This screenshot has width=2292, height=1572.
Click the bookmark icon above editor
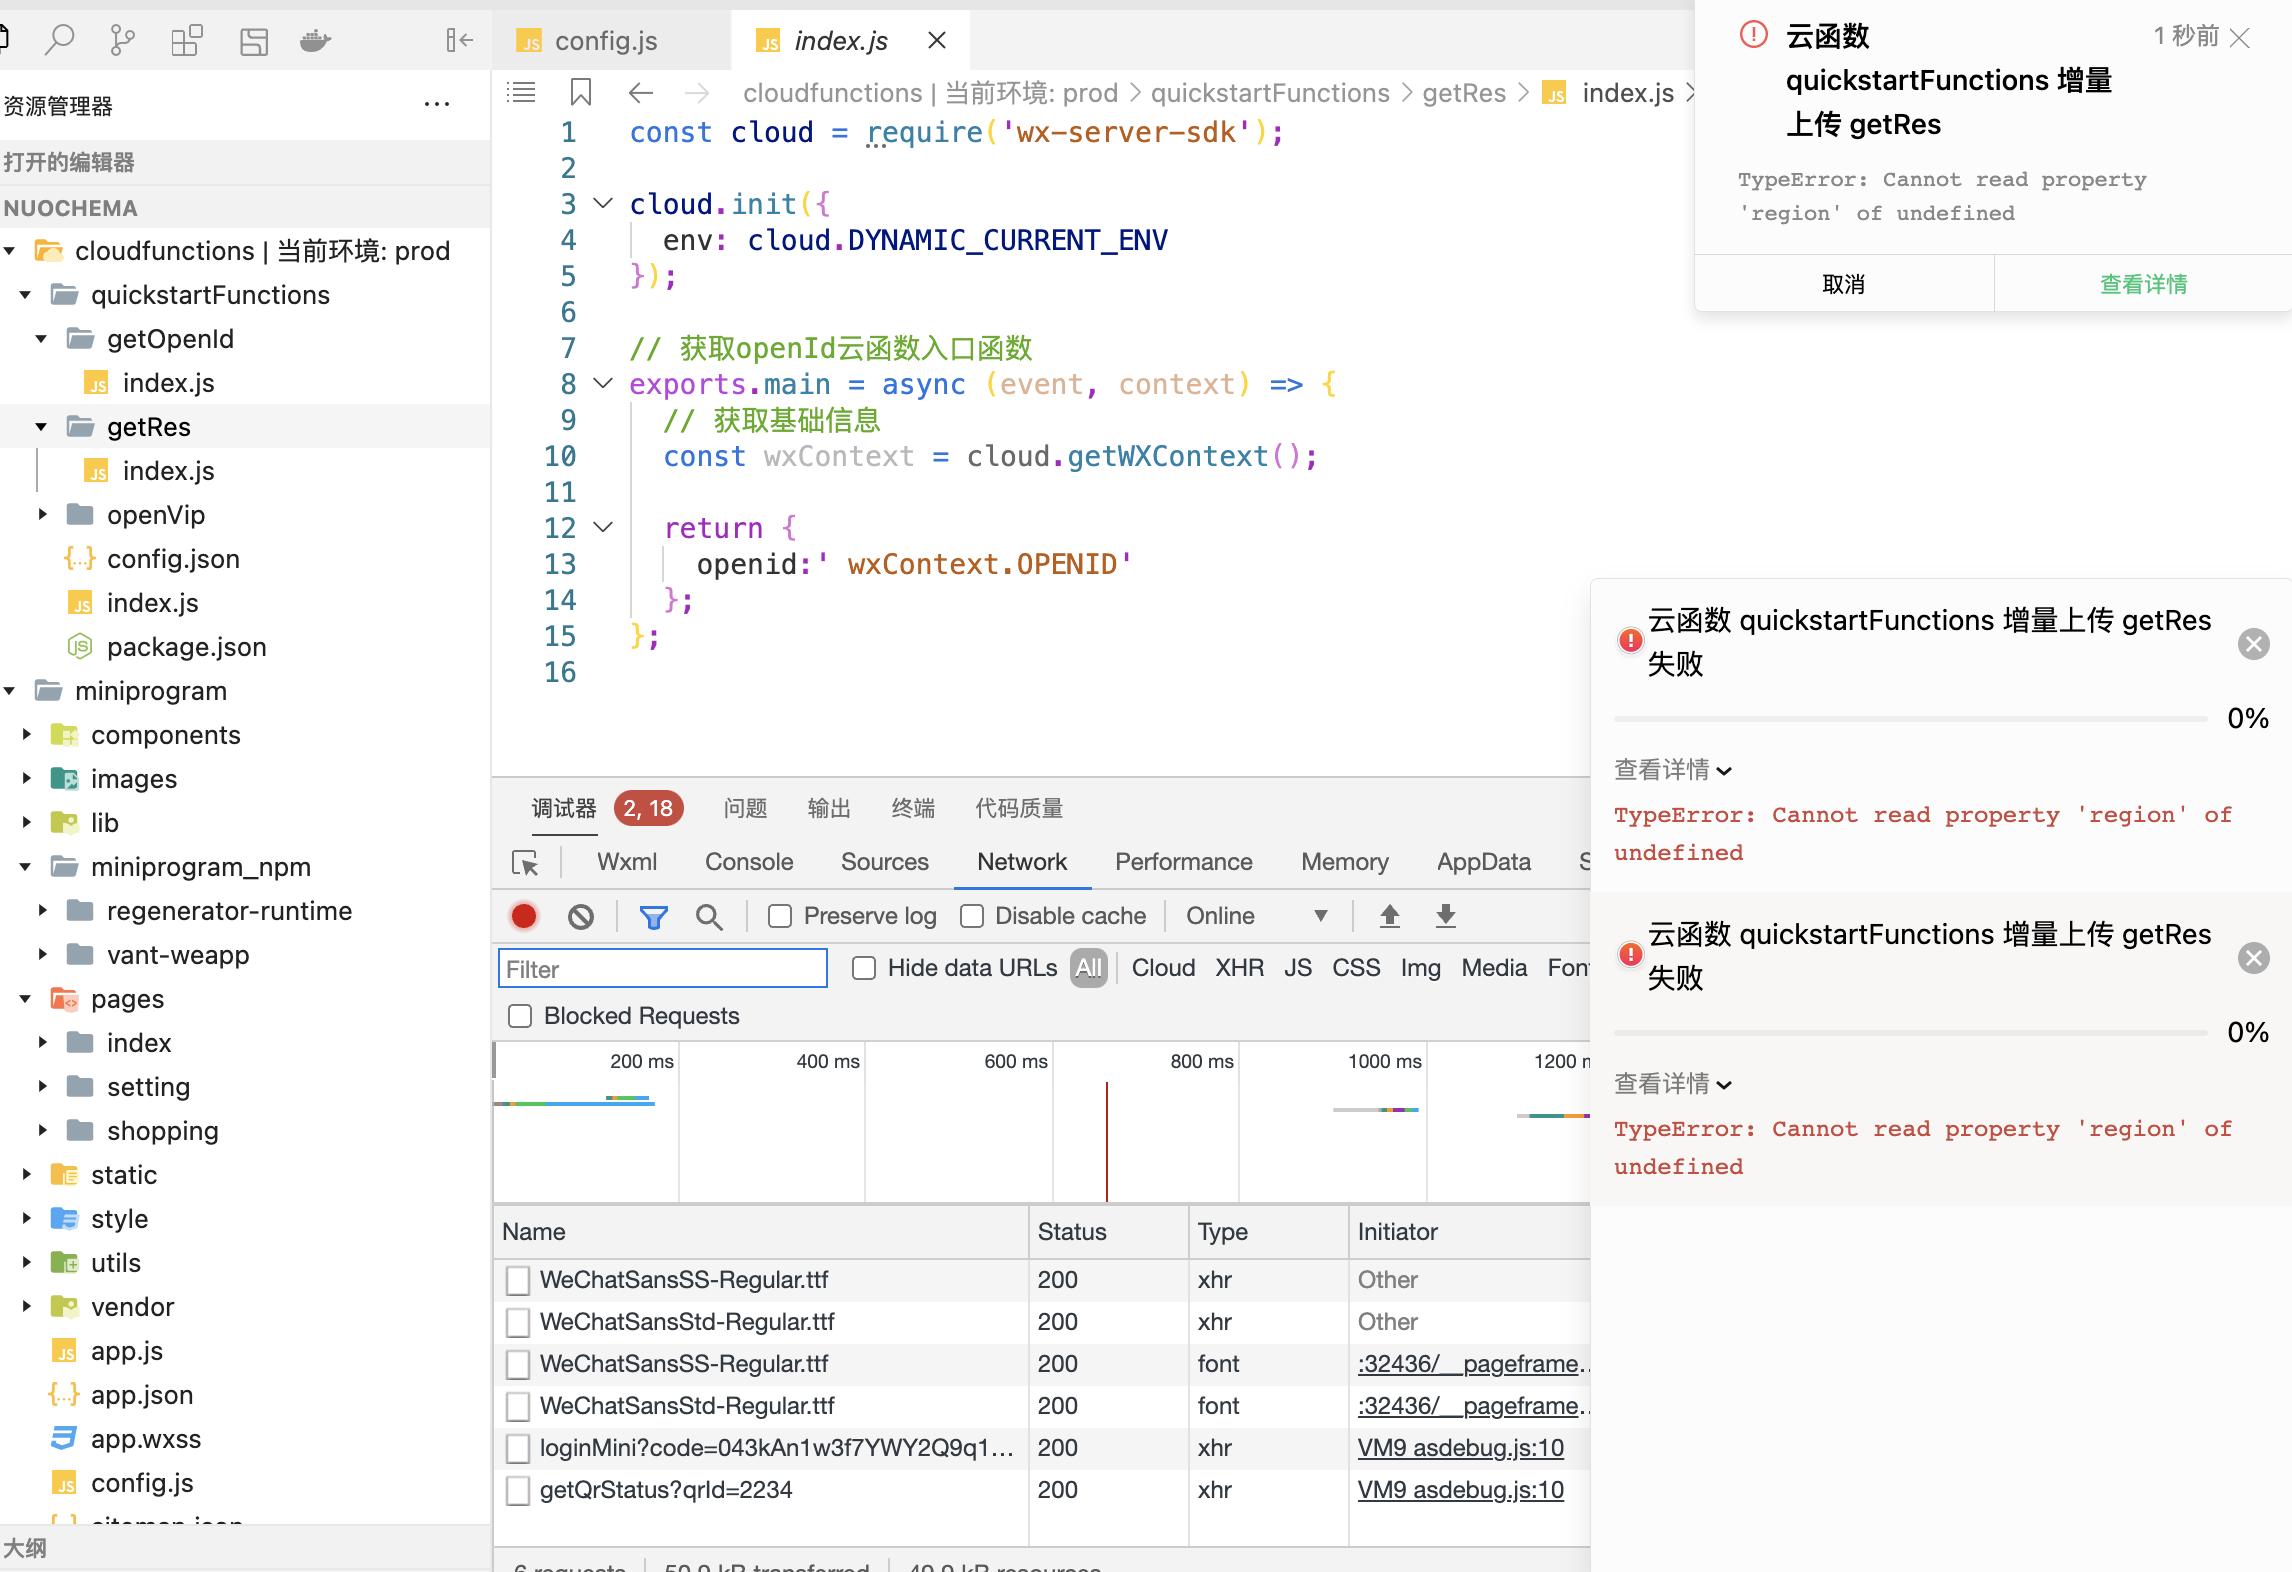[580, 93]
